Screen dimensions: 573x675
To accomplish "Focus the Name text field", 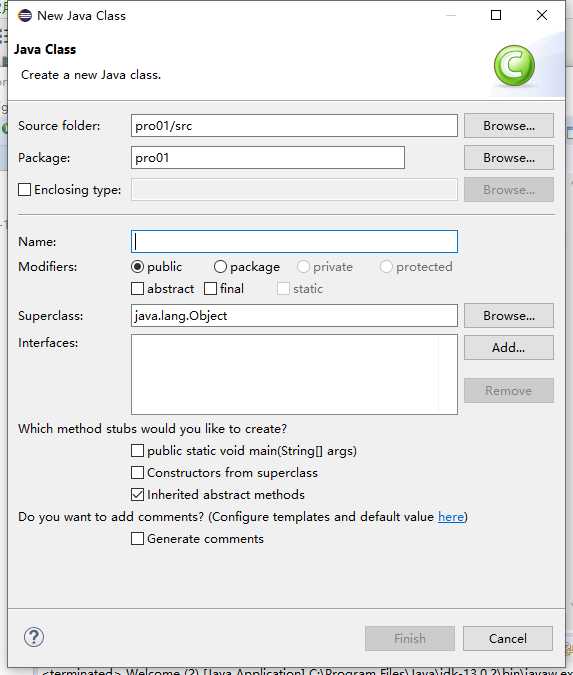I will point(294,242).
